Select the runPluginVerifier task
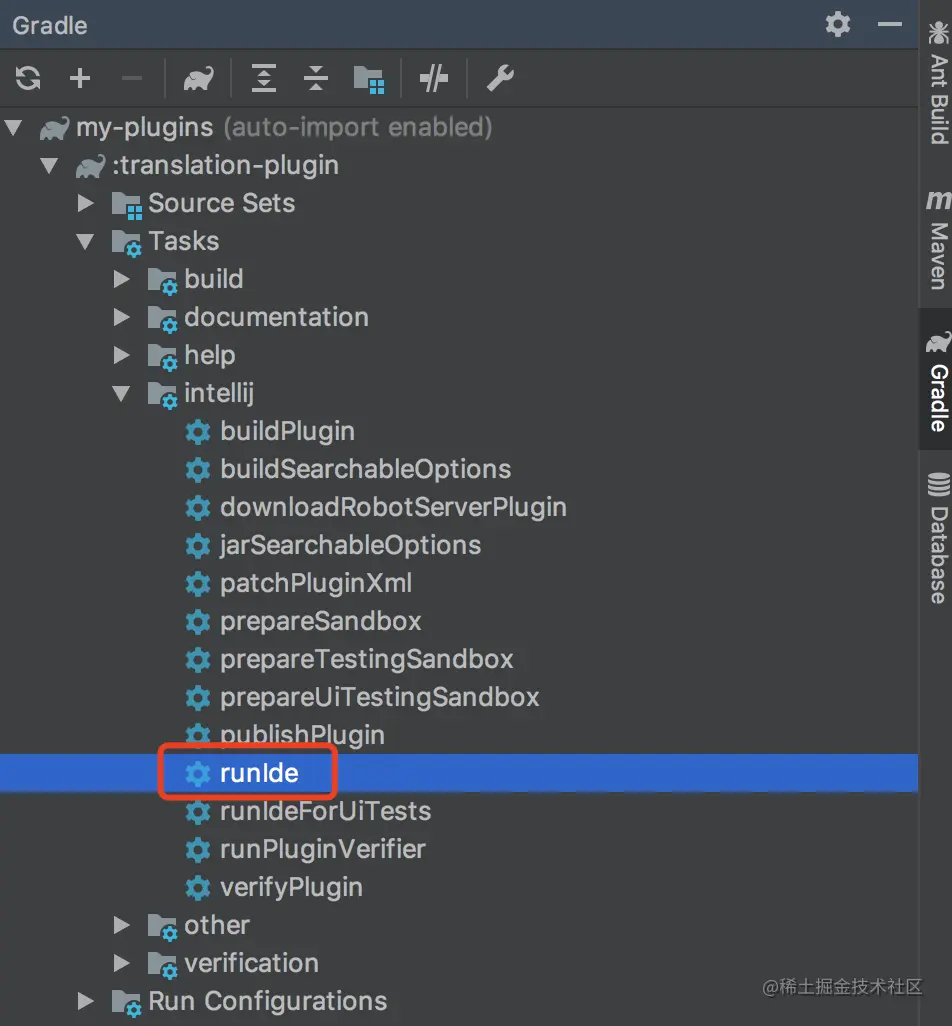This screenshot has width=952, height=1026. tap(323, 849)
